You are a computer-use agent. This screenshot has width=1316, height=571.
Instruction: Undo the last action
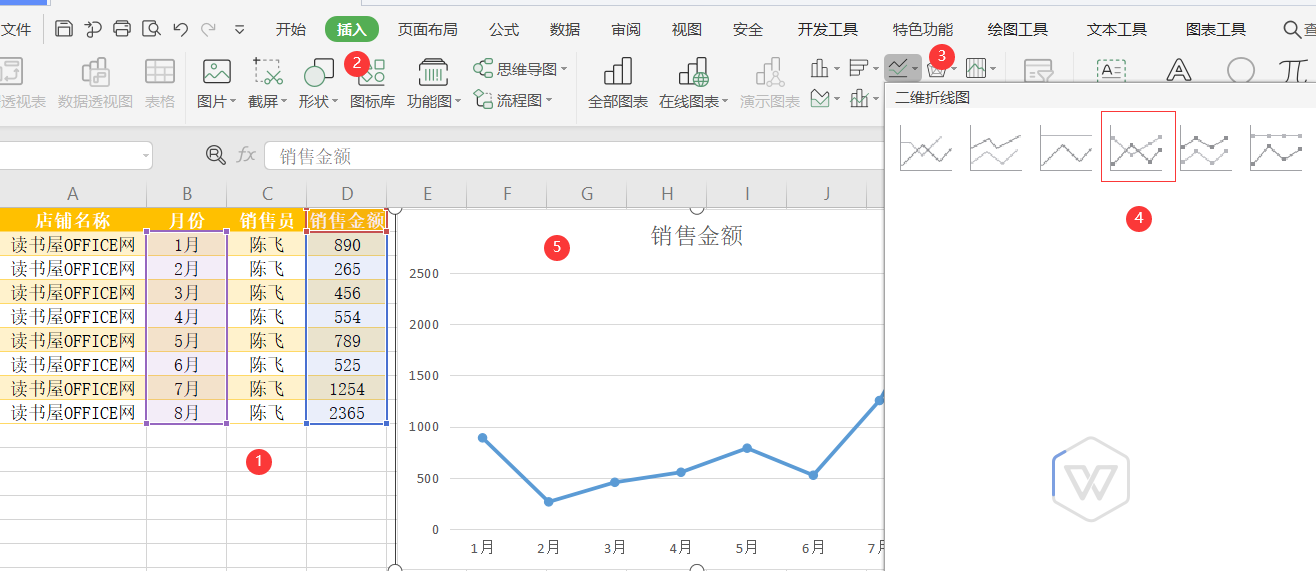click(180, 29)
